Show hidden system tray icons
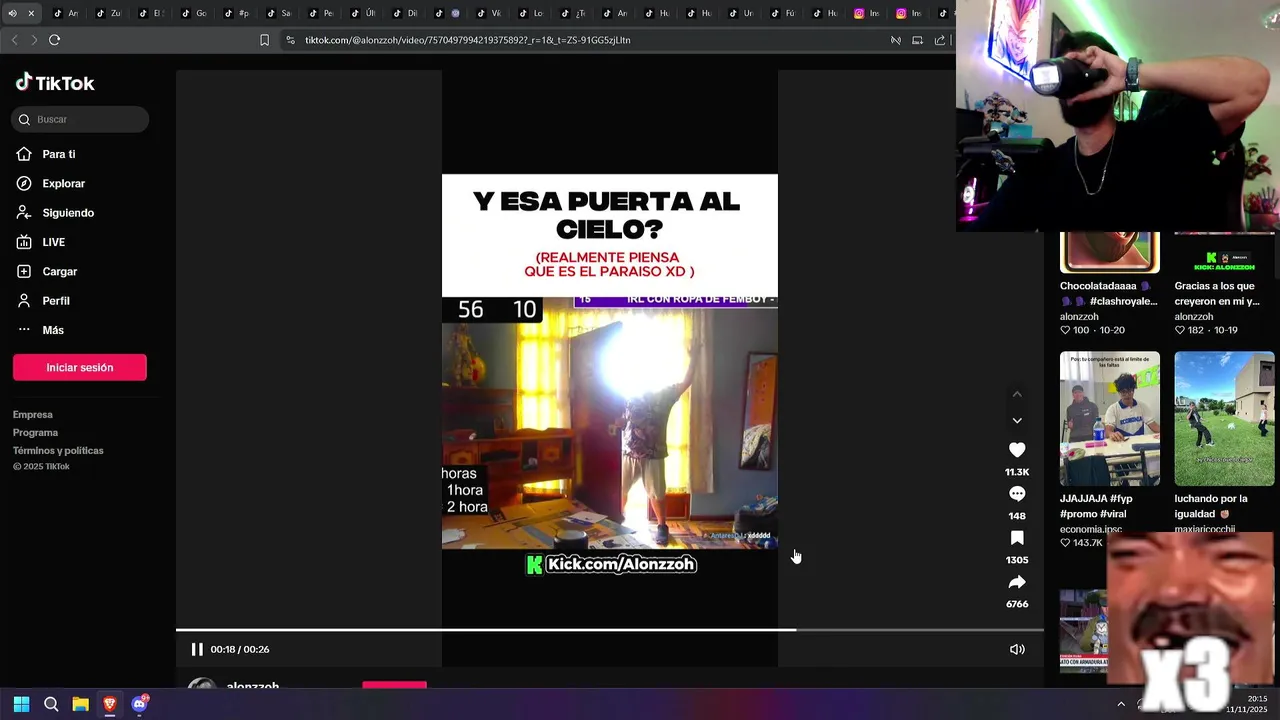Viewport: 1280px width, 720px height. click(1121, 704)
